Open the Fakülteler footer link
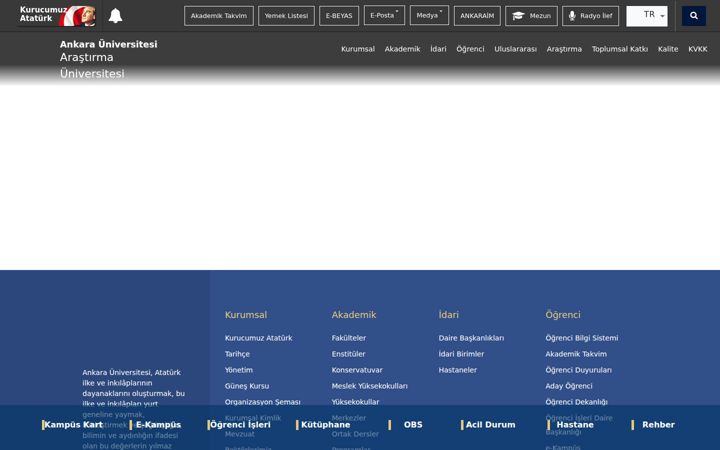 pyautogui.click(x=349, y=338)
